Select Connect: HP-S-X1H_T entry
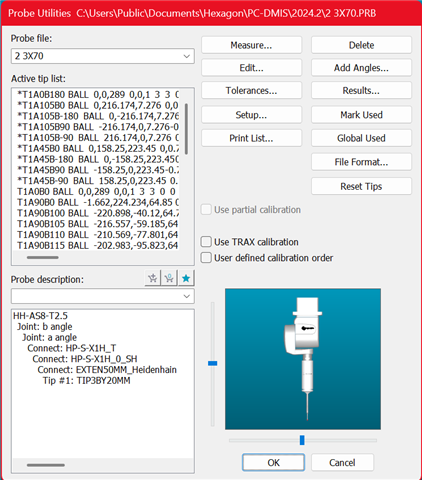 [x=72, y=348]
